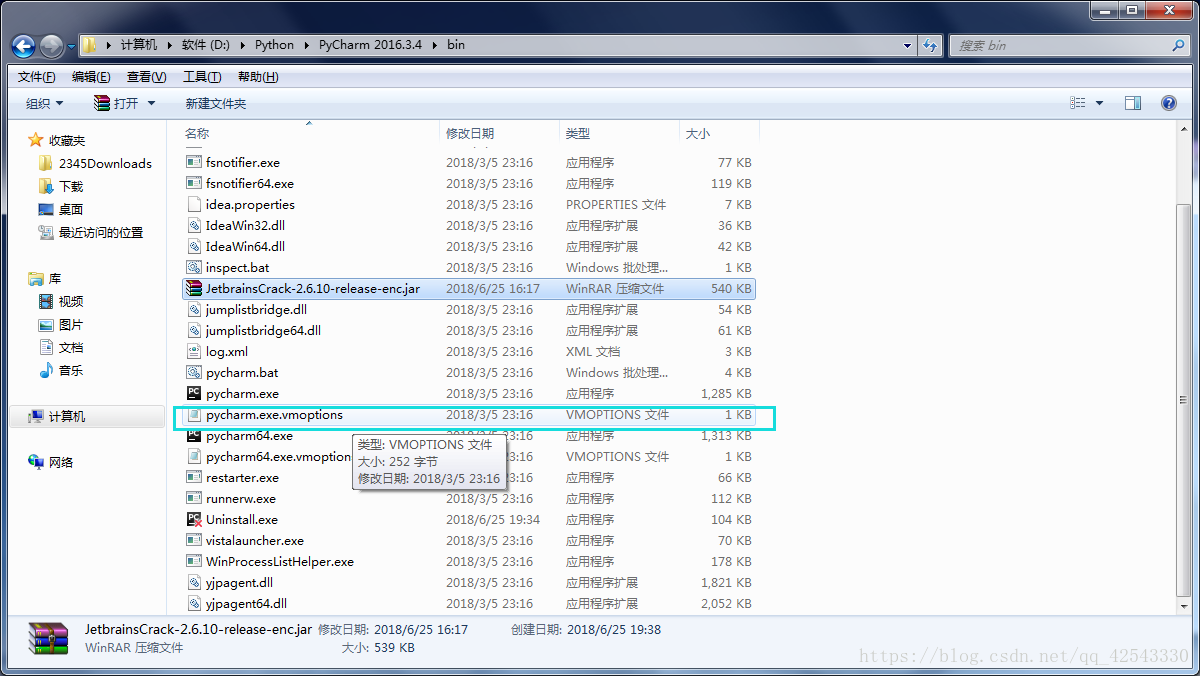The height and width of the screenshot is (676, 1200).
Task: Open the recent pages dropdown near navigation arrows
Action: coord(71,46)
